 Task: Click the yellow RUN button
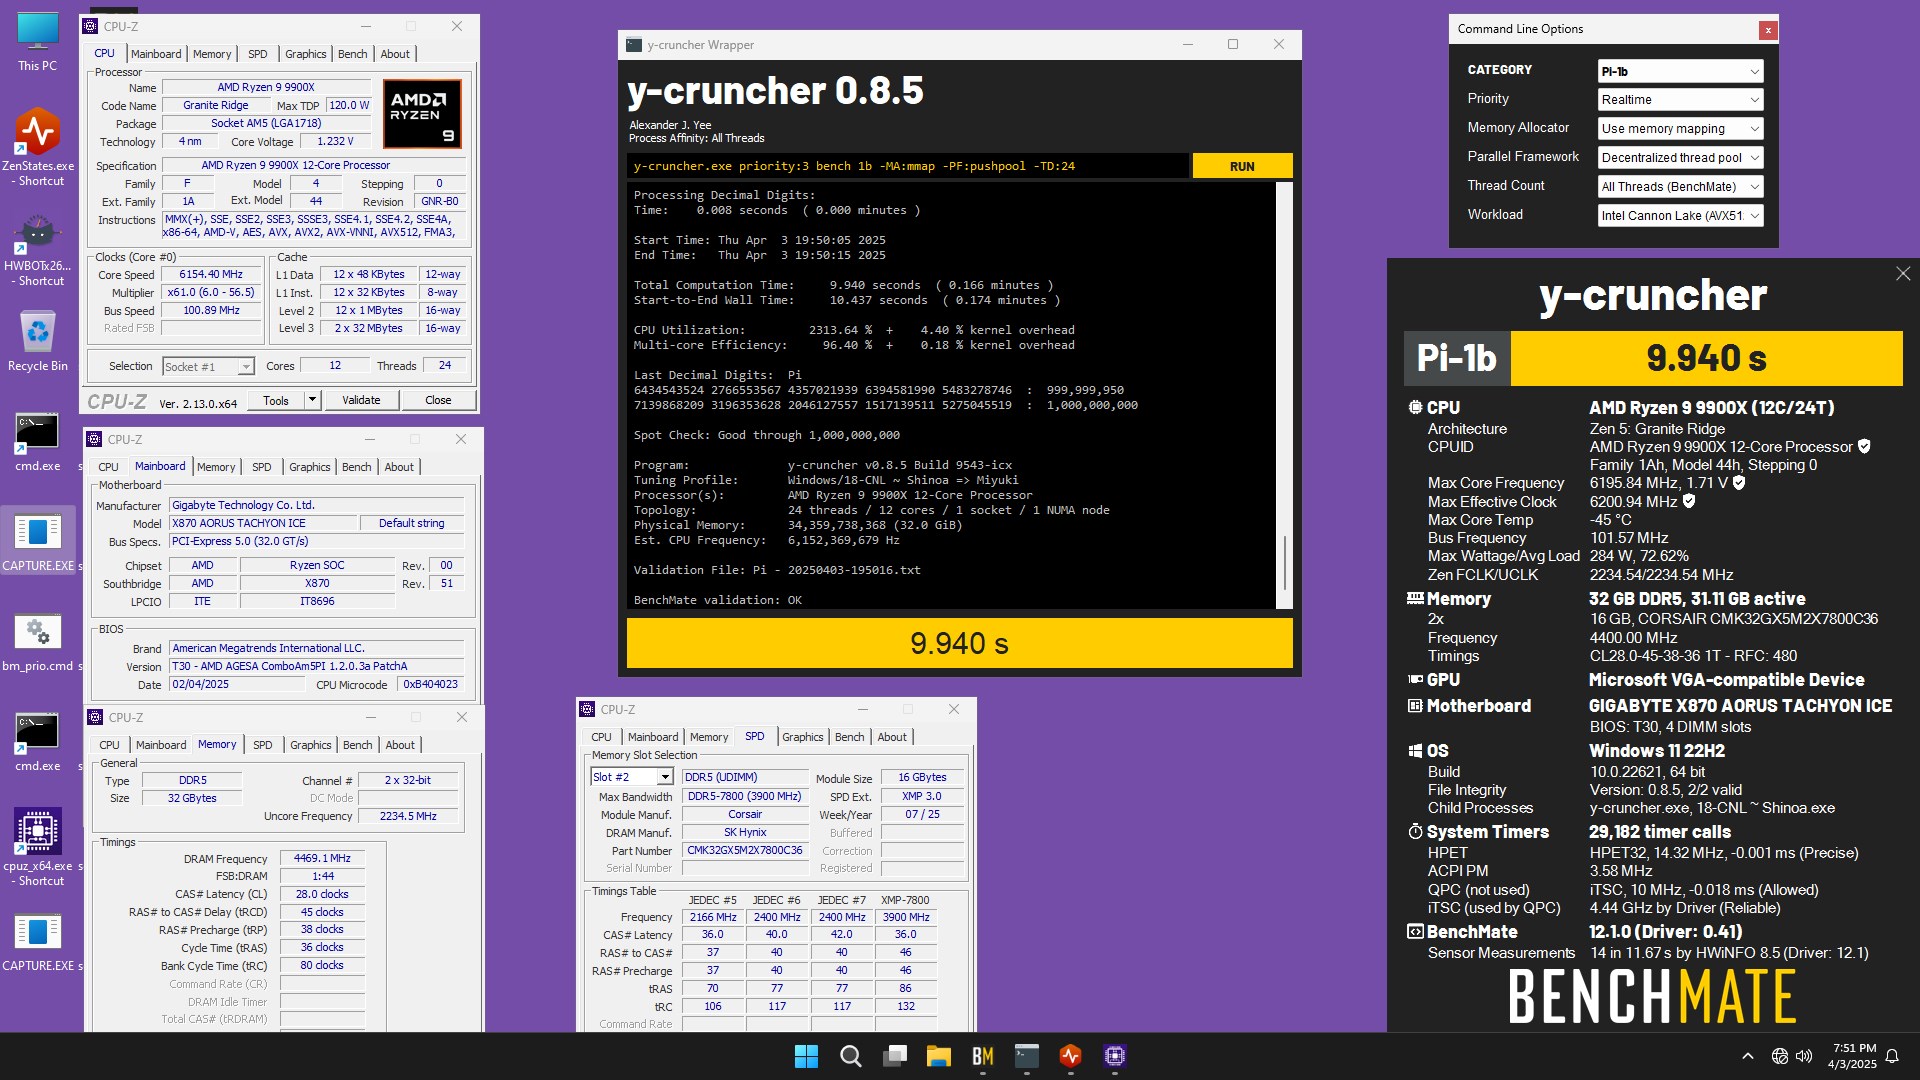(1242, 166)
